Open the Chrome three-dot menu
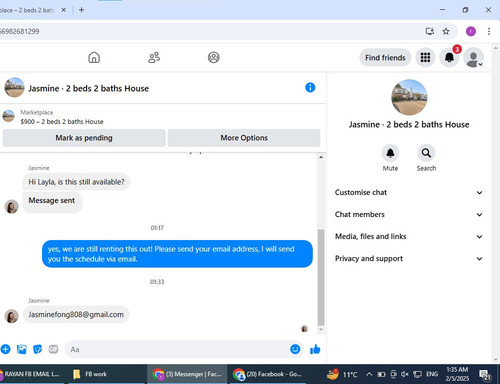500x384 pixels. point(489,31)
